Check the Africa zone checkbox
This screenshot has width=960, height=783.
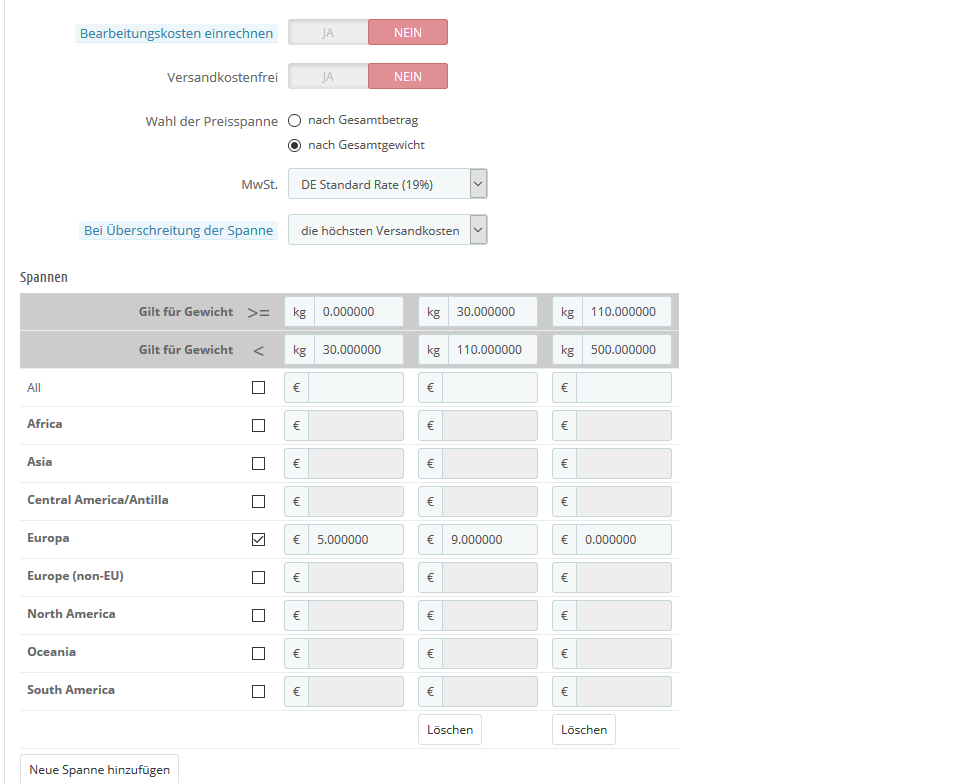[x=258, y=425]
